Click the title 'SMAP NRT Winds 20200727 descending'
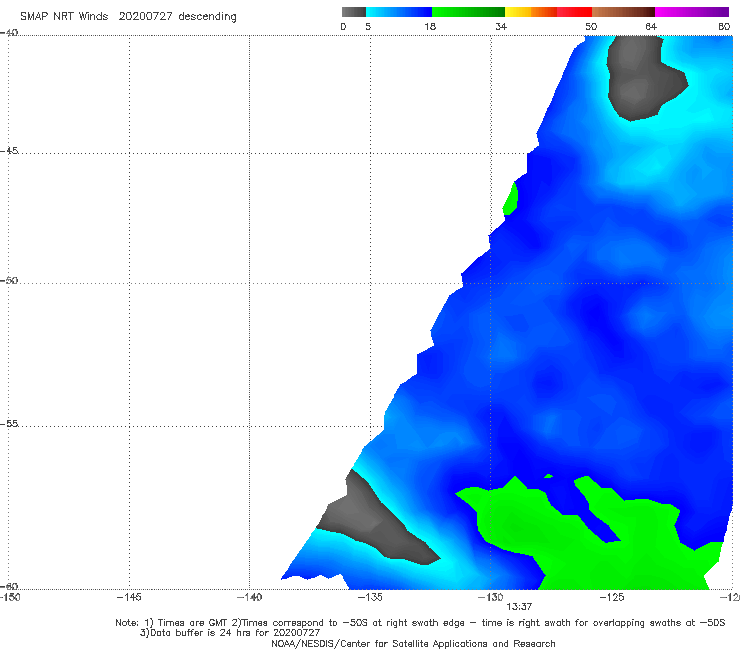This screenshot has height=650, width=740. pyautogui.click(x=128, y=17)
